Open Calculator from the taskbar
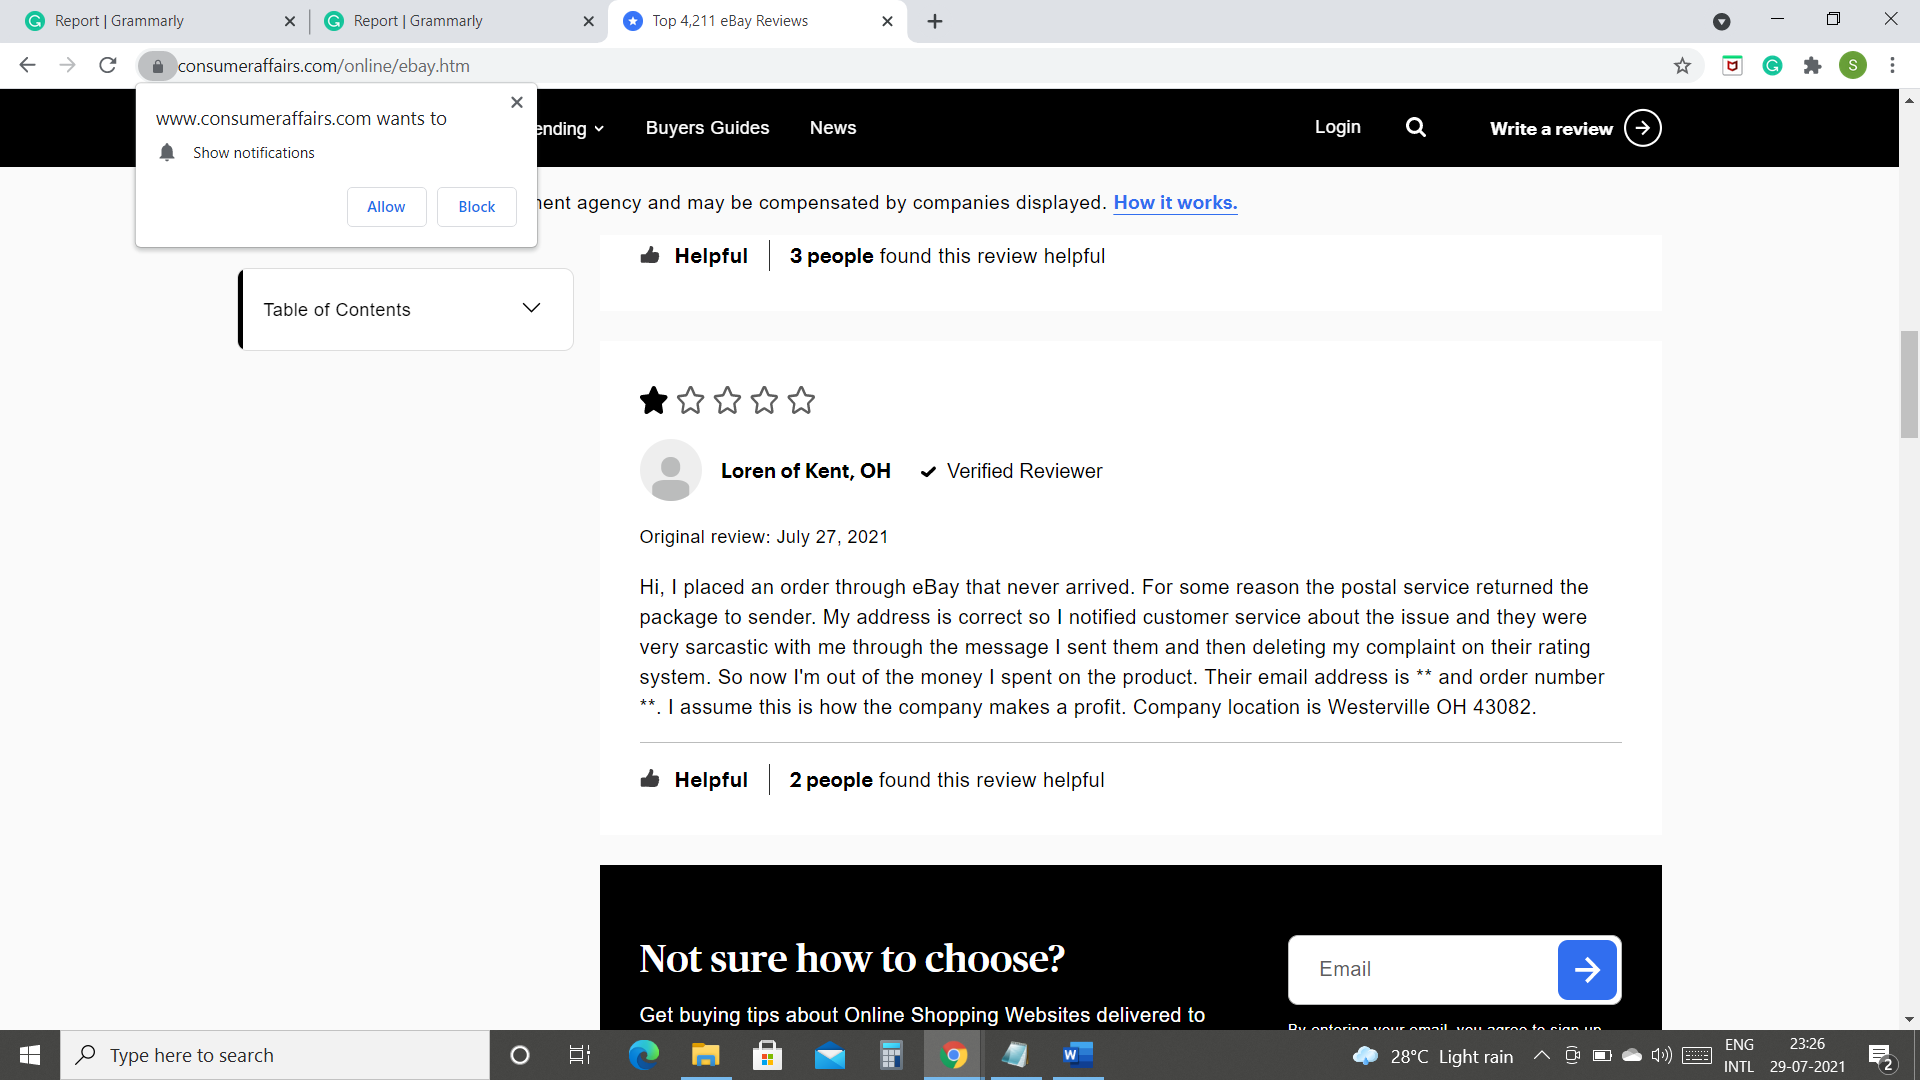Viewport: 1920px width, 1080px height. [x=891, y=1055]
